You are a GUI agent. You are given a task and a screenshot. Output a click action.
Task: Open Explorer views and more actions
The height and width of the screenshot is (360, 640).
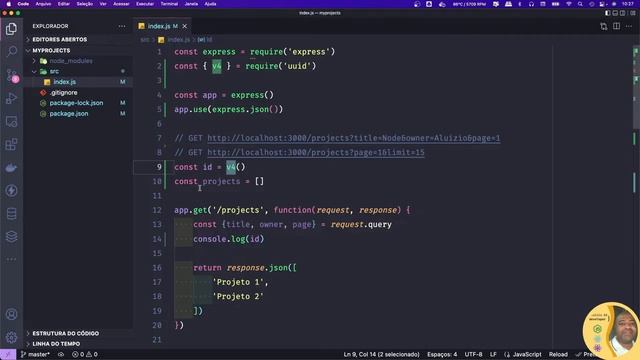[x=122, y=26]
